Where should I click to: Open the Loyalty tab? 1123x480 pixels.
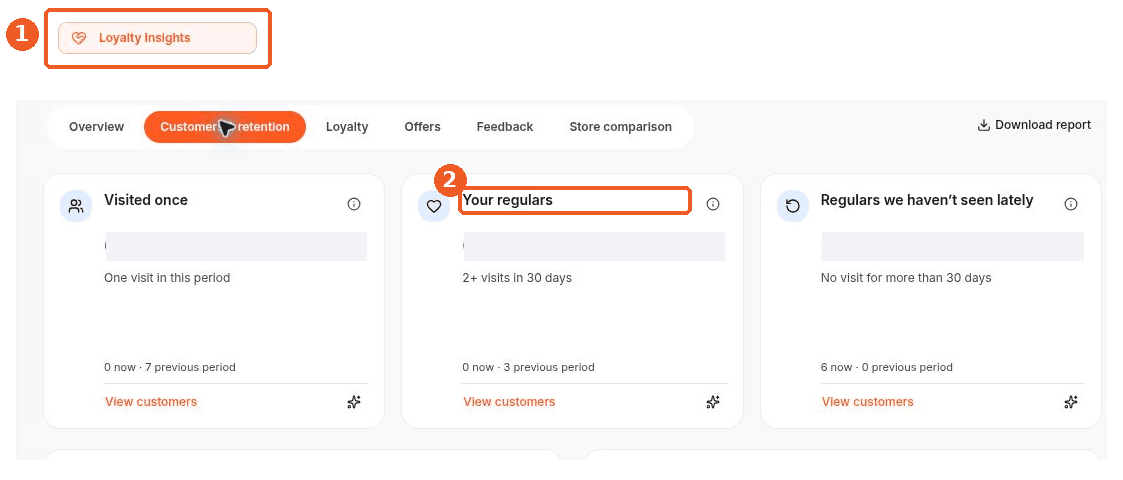coord(347,127)
